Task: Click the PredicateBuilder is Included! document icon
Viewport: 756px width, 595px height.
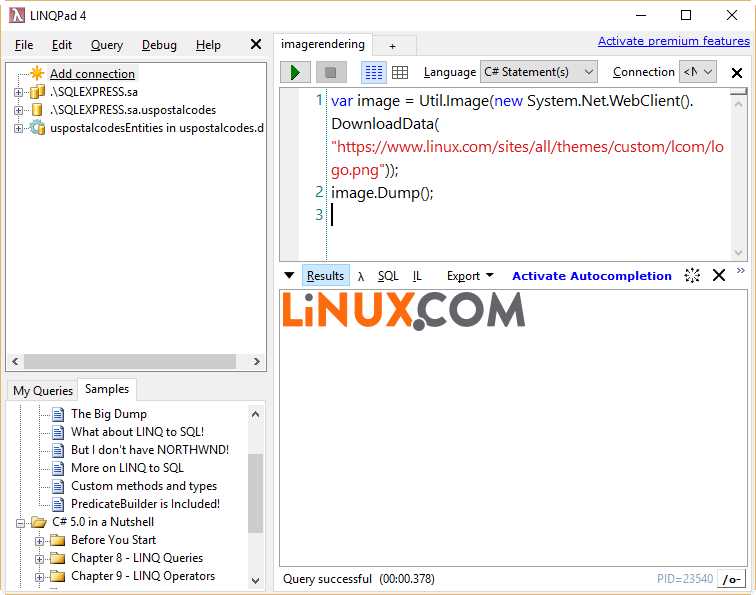Action: [58, 504]
